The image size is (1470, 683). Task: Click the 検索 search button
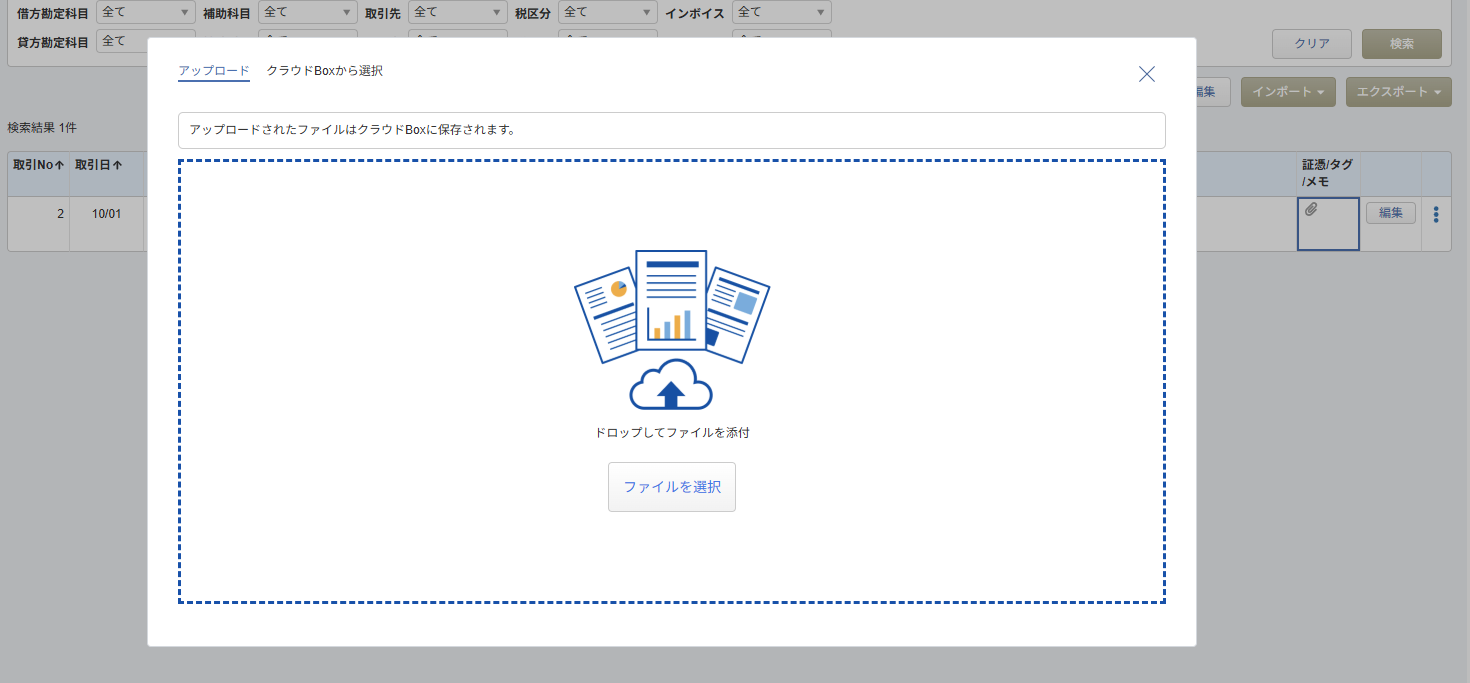1401,44
